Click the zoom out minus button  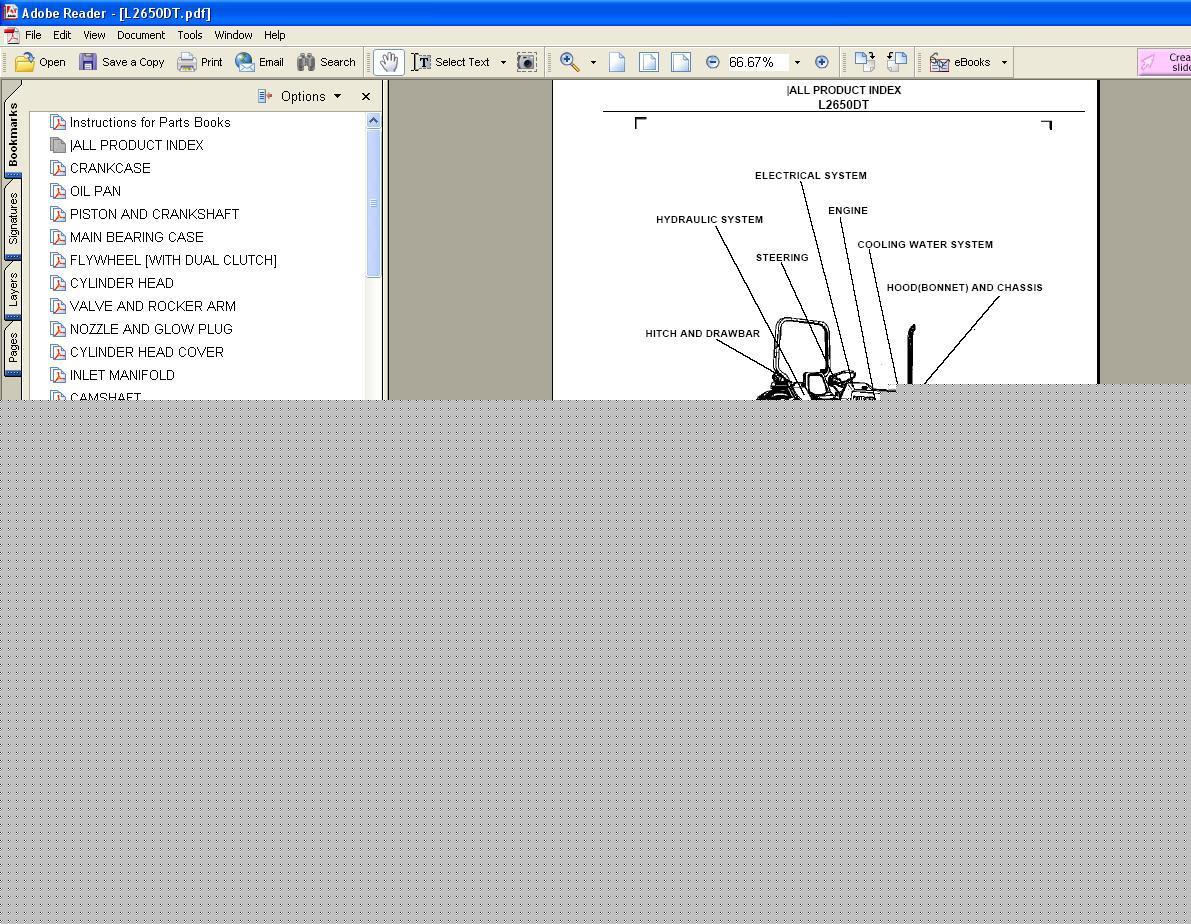tap(712, 62)
